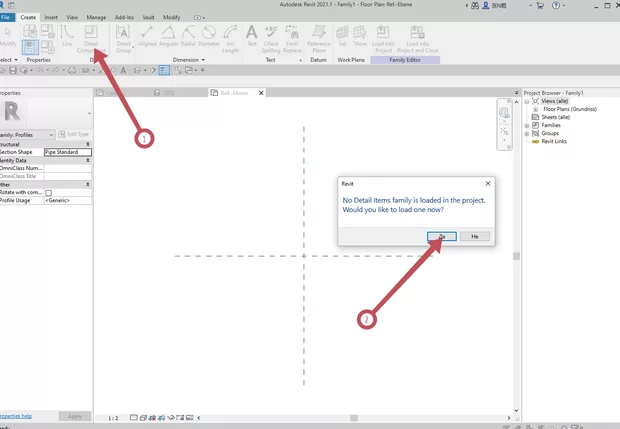Select the Aligned dimension tool

(x=147, y=36)
